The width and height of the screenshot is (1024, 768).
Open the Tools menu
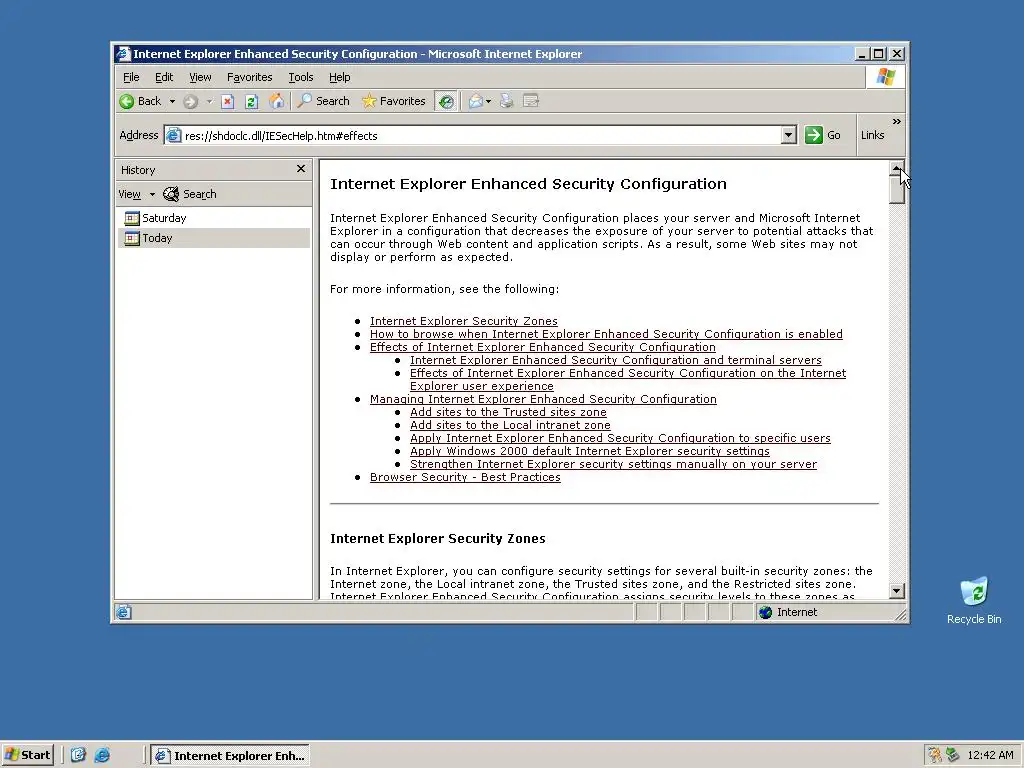(x=301, y=77)
